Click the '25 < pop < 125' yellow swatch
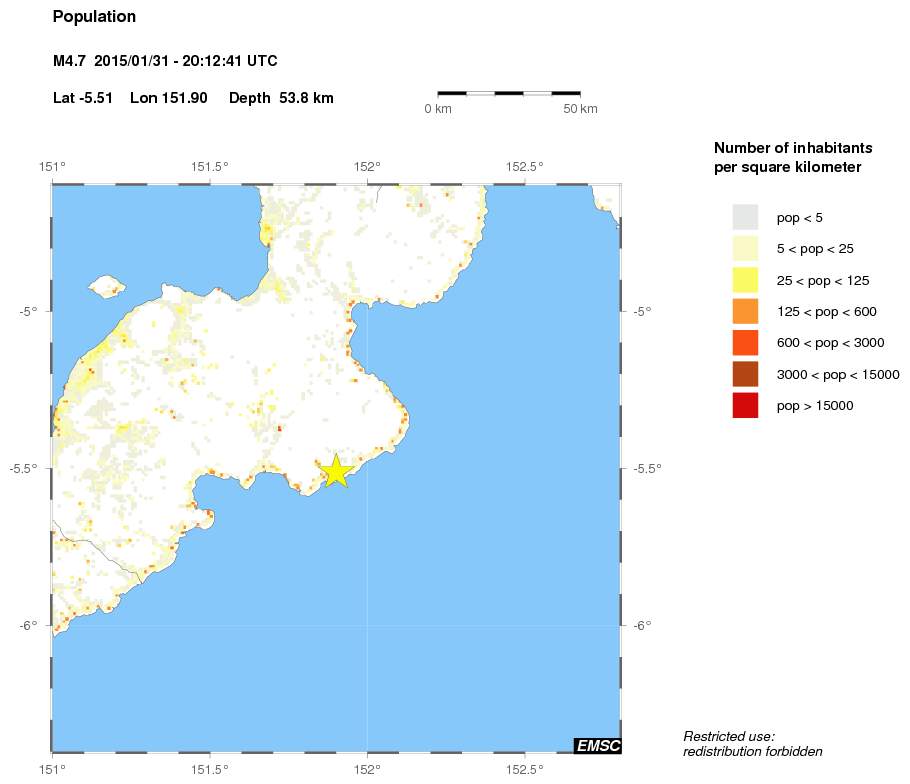Screen dimensions: 910x784 pos(745,280)
